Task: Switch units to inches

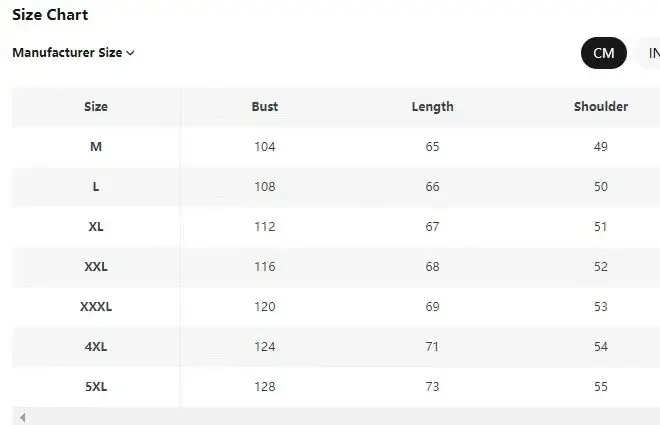Action: tap(650, 53)
